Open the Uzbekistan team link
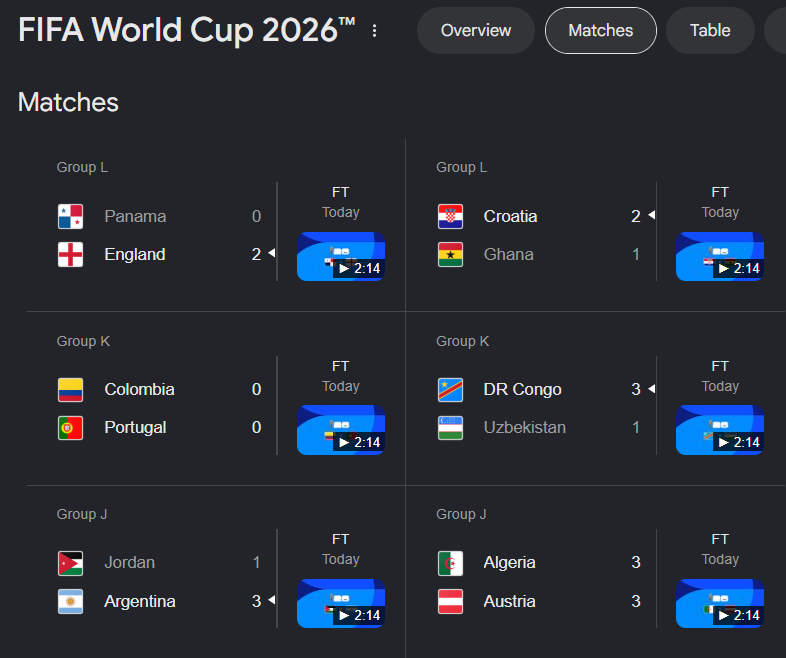Viewport: 786px width, 658px height. point(524,427)
